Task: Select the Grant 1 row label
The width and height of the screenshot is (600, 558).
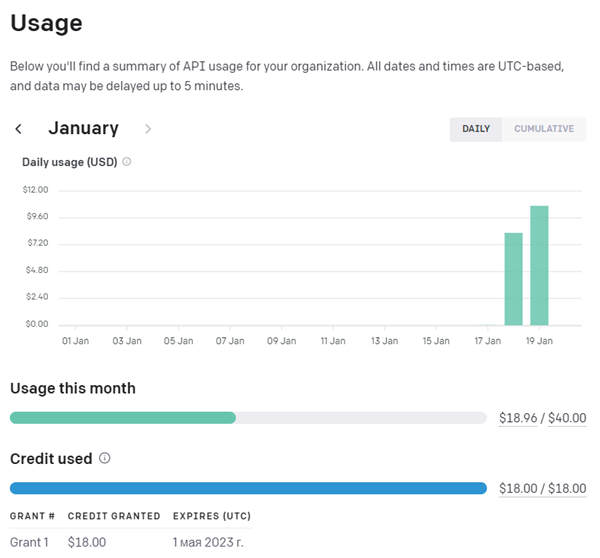Action: pyautogui.click(x=29, y=542)
